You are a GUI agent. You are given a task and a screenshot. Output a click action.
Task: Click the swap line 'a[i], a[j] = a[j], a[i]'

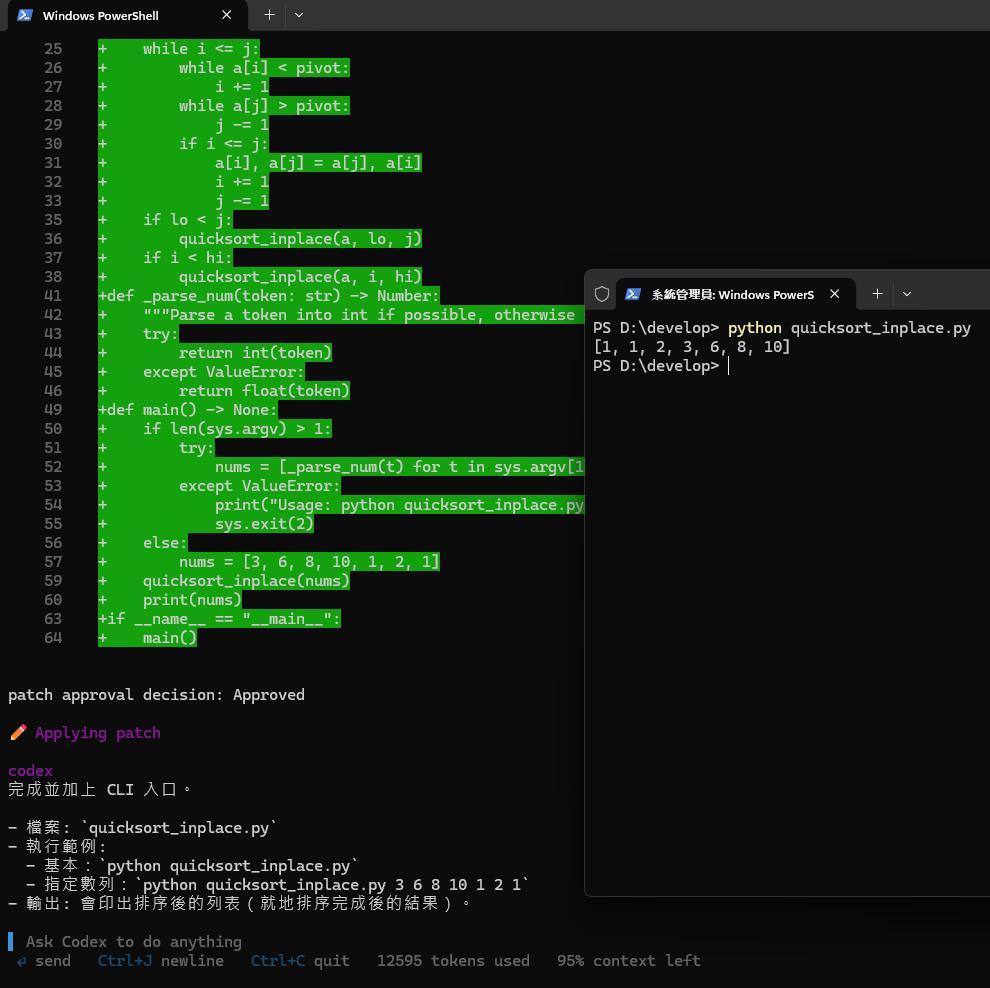[318, 162]
